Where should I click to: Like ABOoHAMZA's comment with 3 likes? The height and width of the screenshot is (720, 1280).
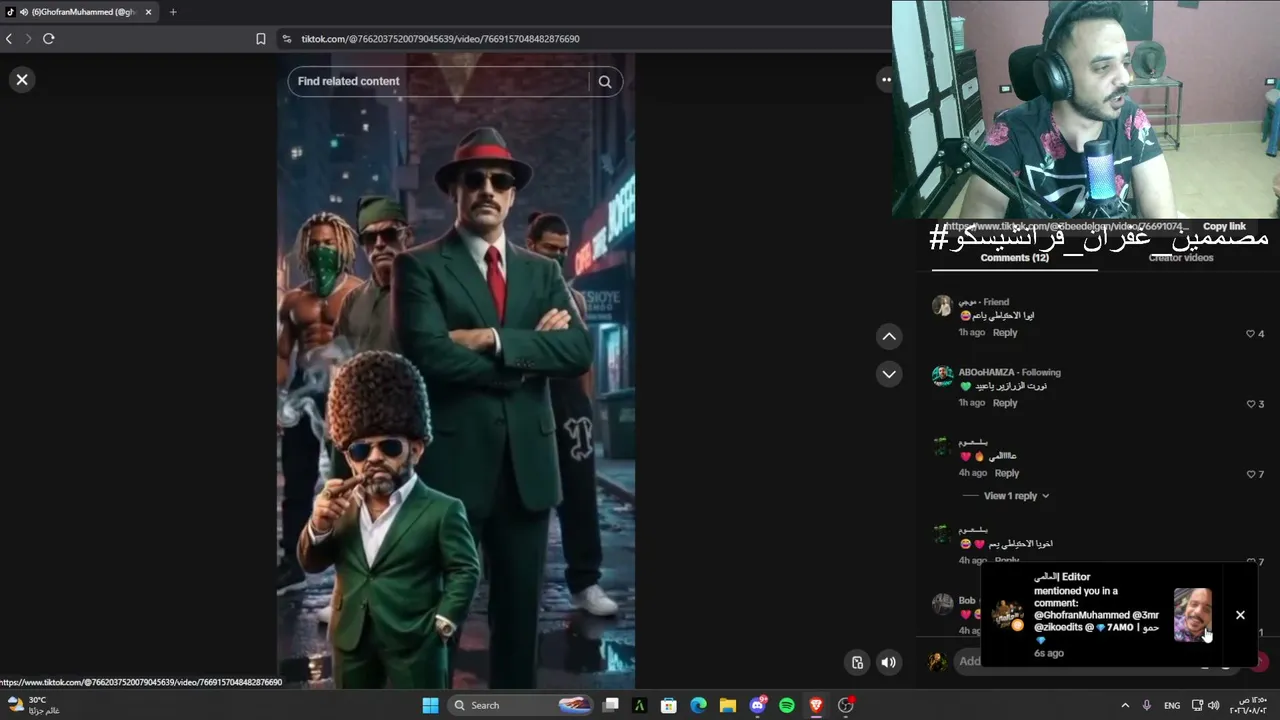(1250, 404)
